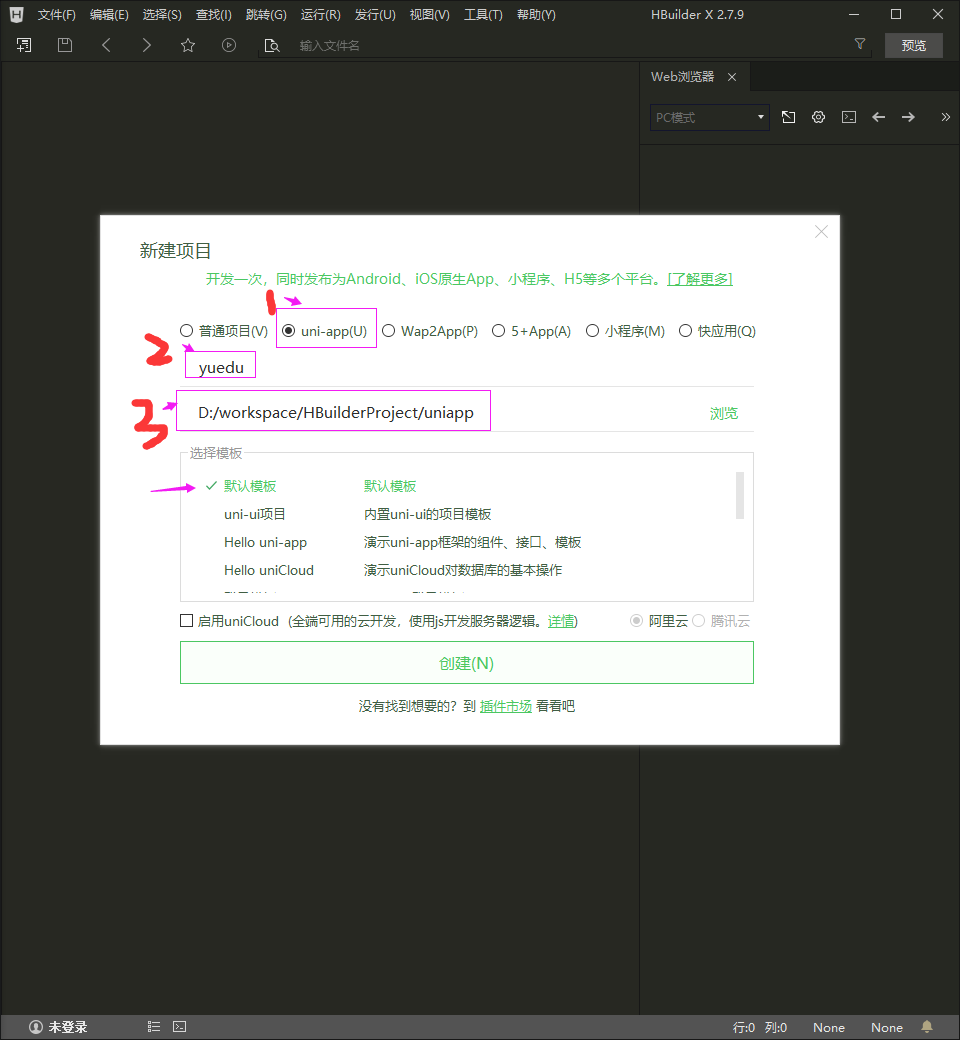
Task: Go forward using the toolbar right arrow
Action: point(147,45)
